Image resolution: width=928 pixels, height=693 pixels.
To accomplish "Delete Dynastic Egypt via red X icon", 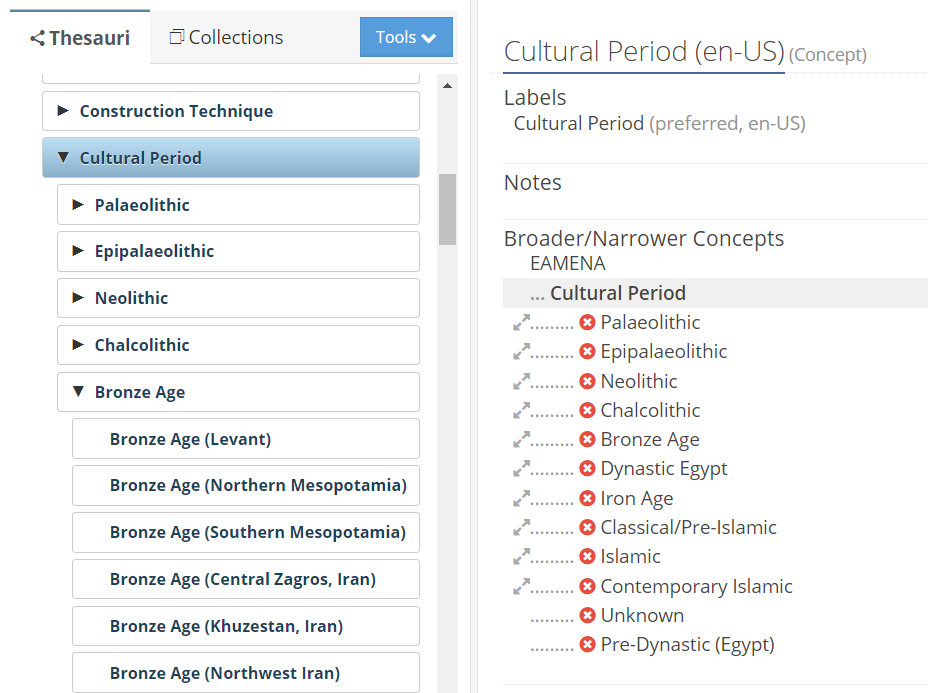I will pos(587,469).
